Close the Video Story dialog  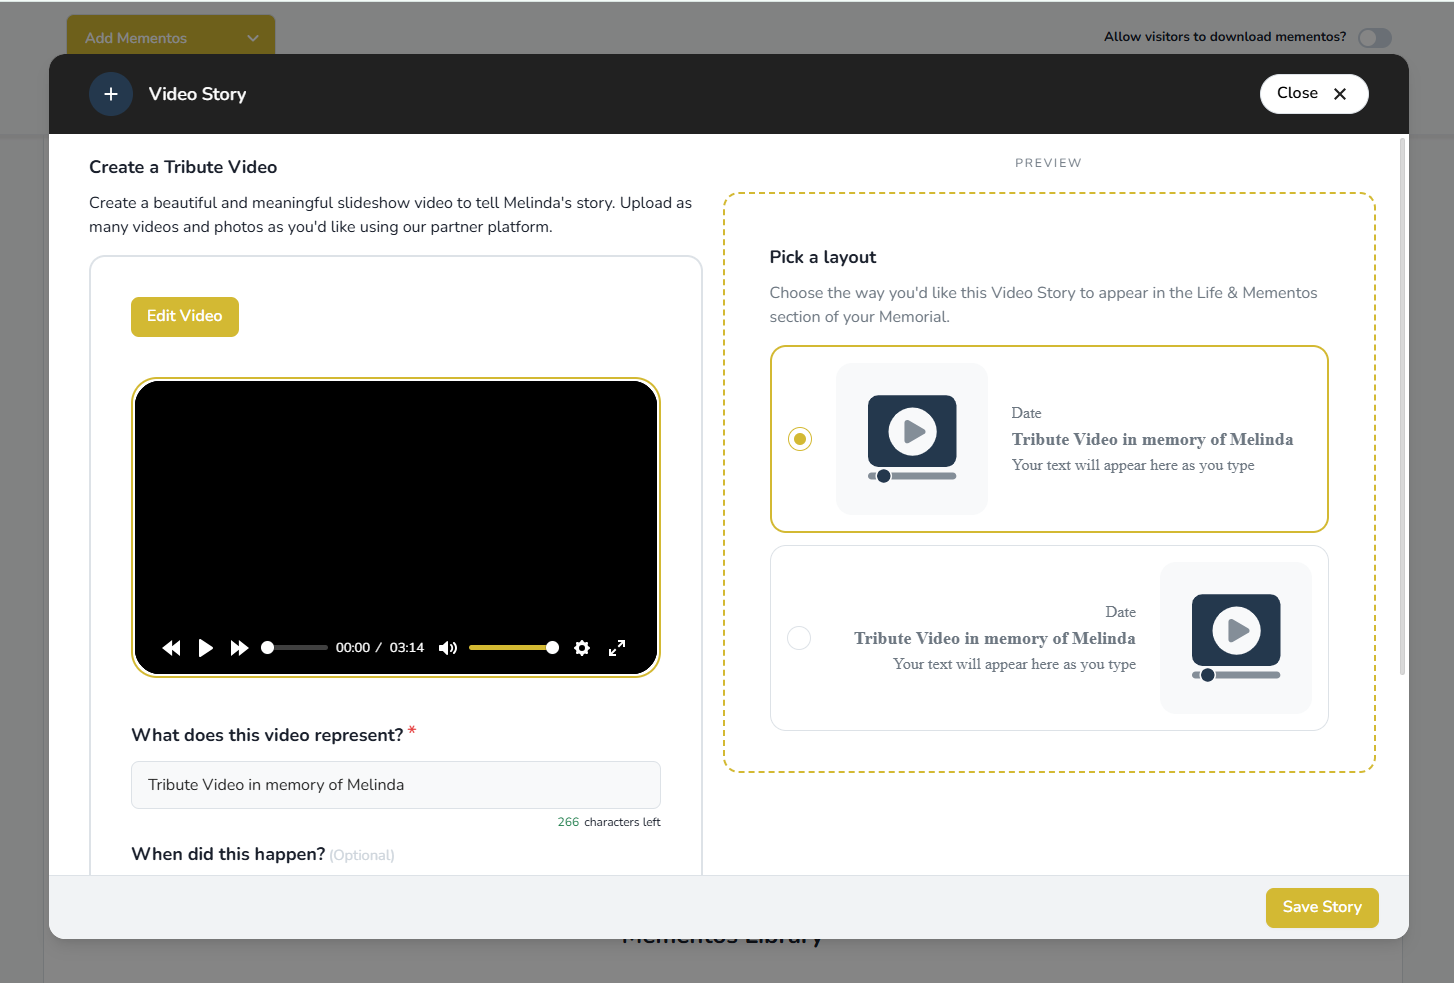(x=1314, y=94)
